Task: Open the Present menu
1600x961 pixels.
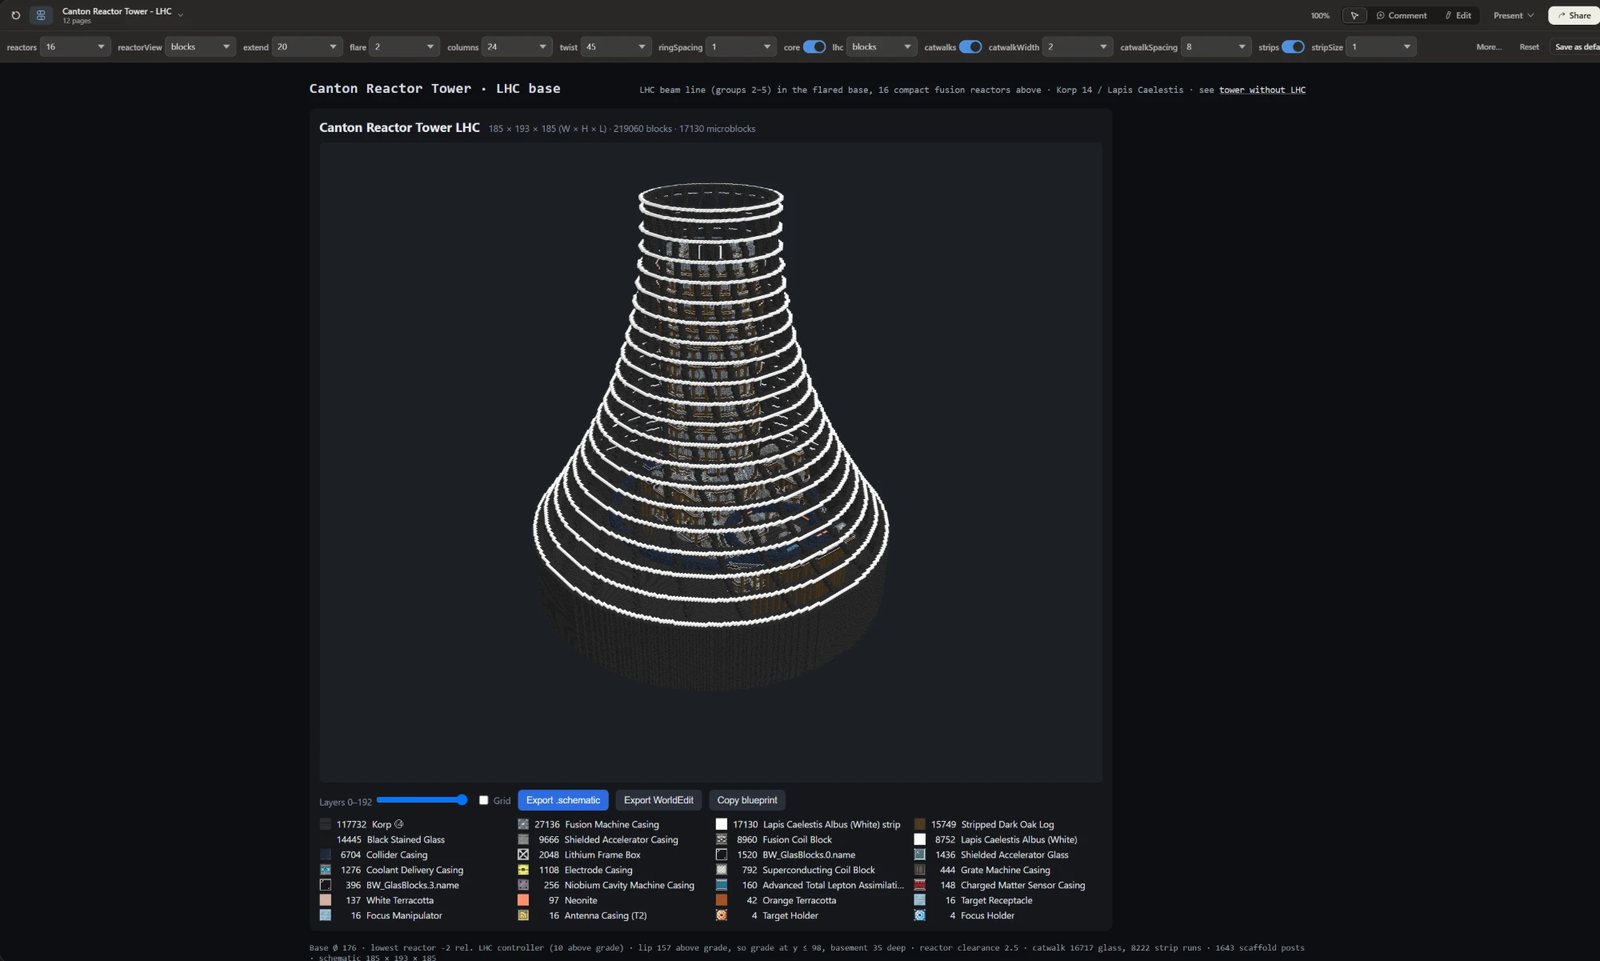Action: pos(1513,15)
